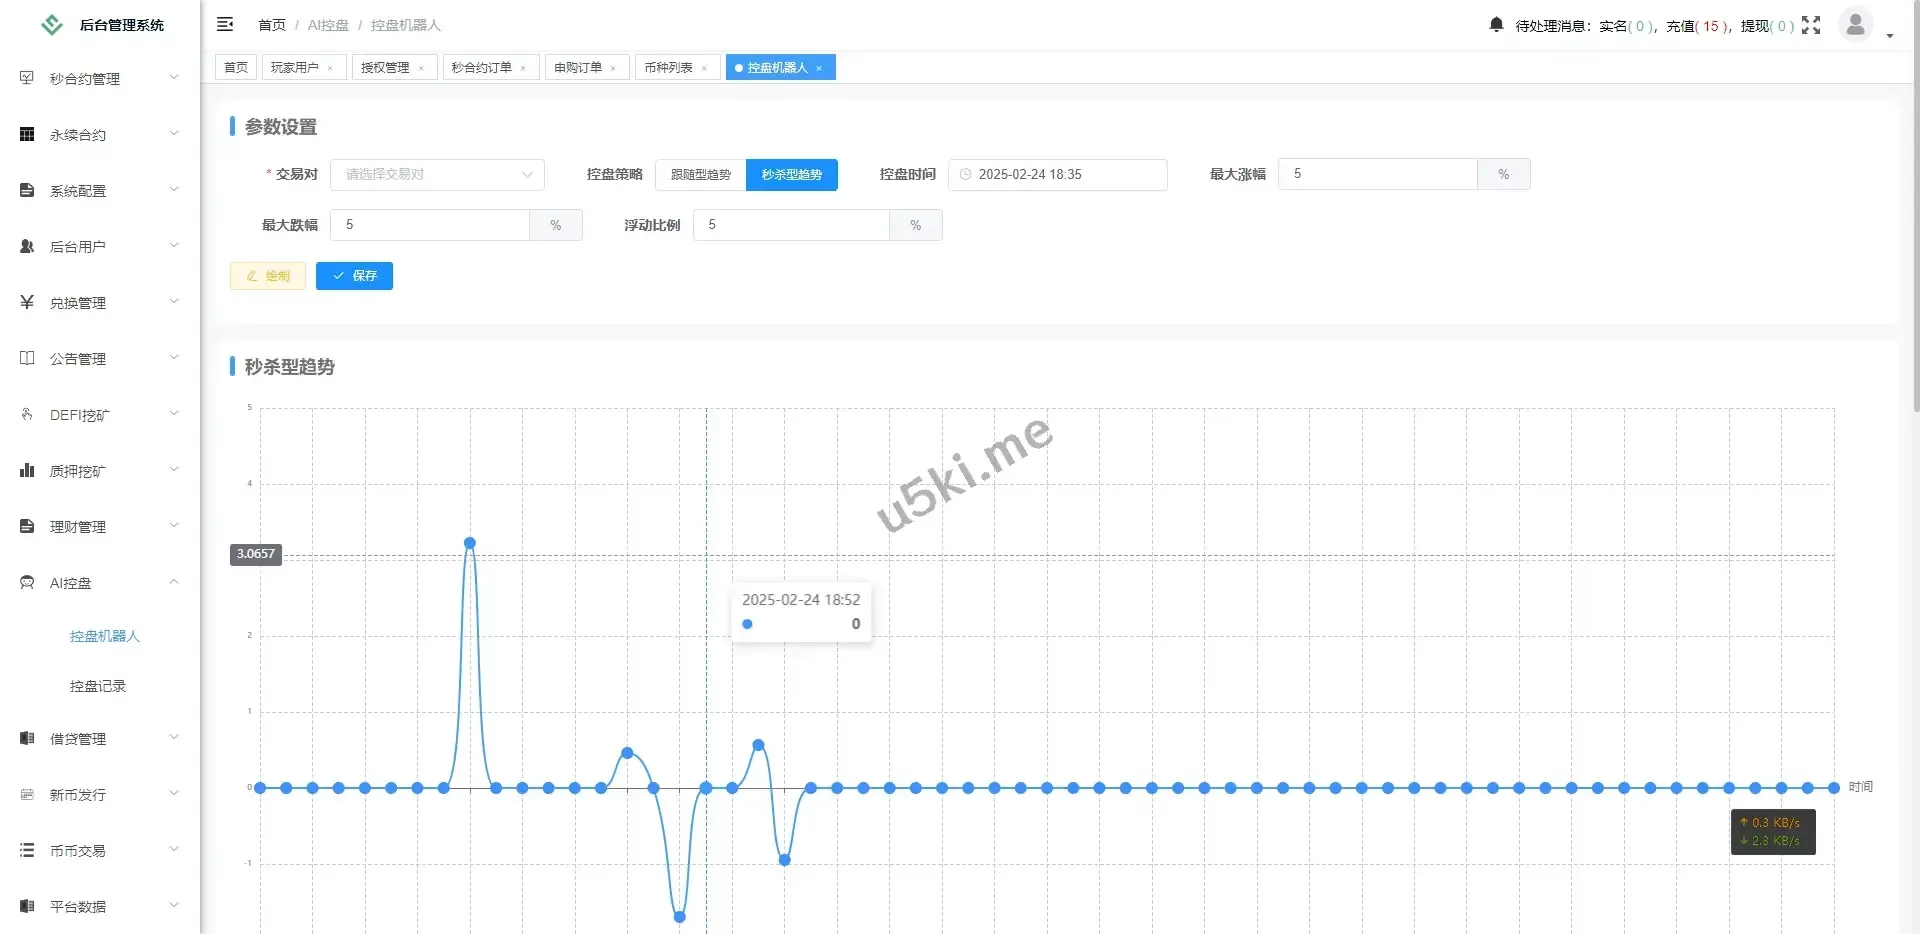Screen dimensions: 1920x934
Task: Collapse the AI控盘 sidebar menu
Action: click(x=98, y=582)
